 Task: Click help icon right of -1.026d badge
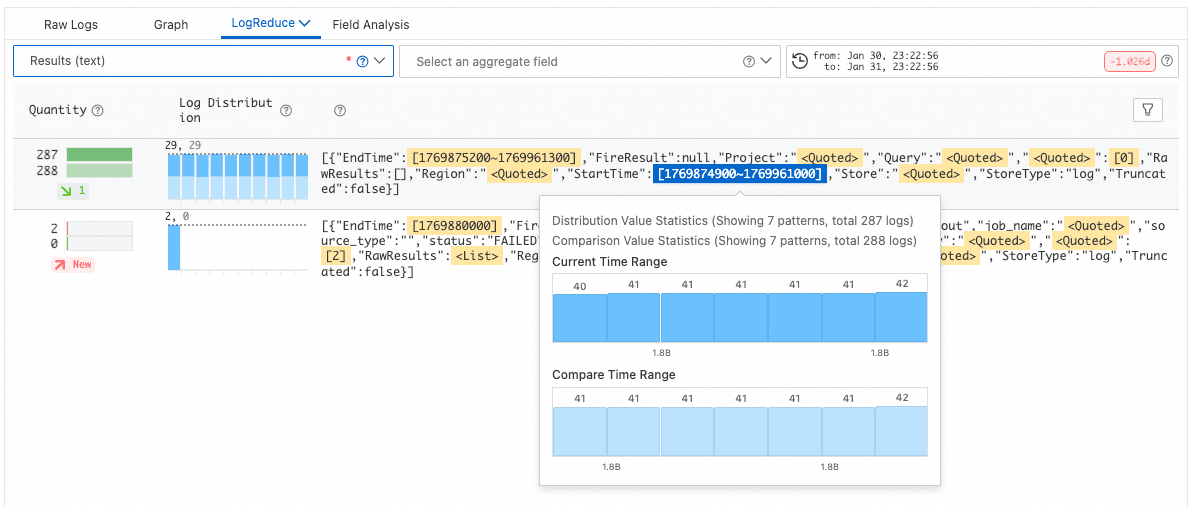click(1166, 61)
